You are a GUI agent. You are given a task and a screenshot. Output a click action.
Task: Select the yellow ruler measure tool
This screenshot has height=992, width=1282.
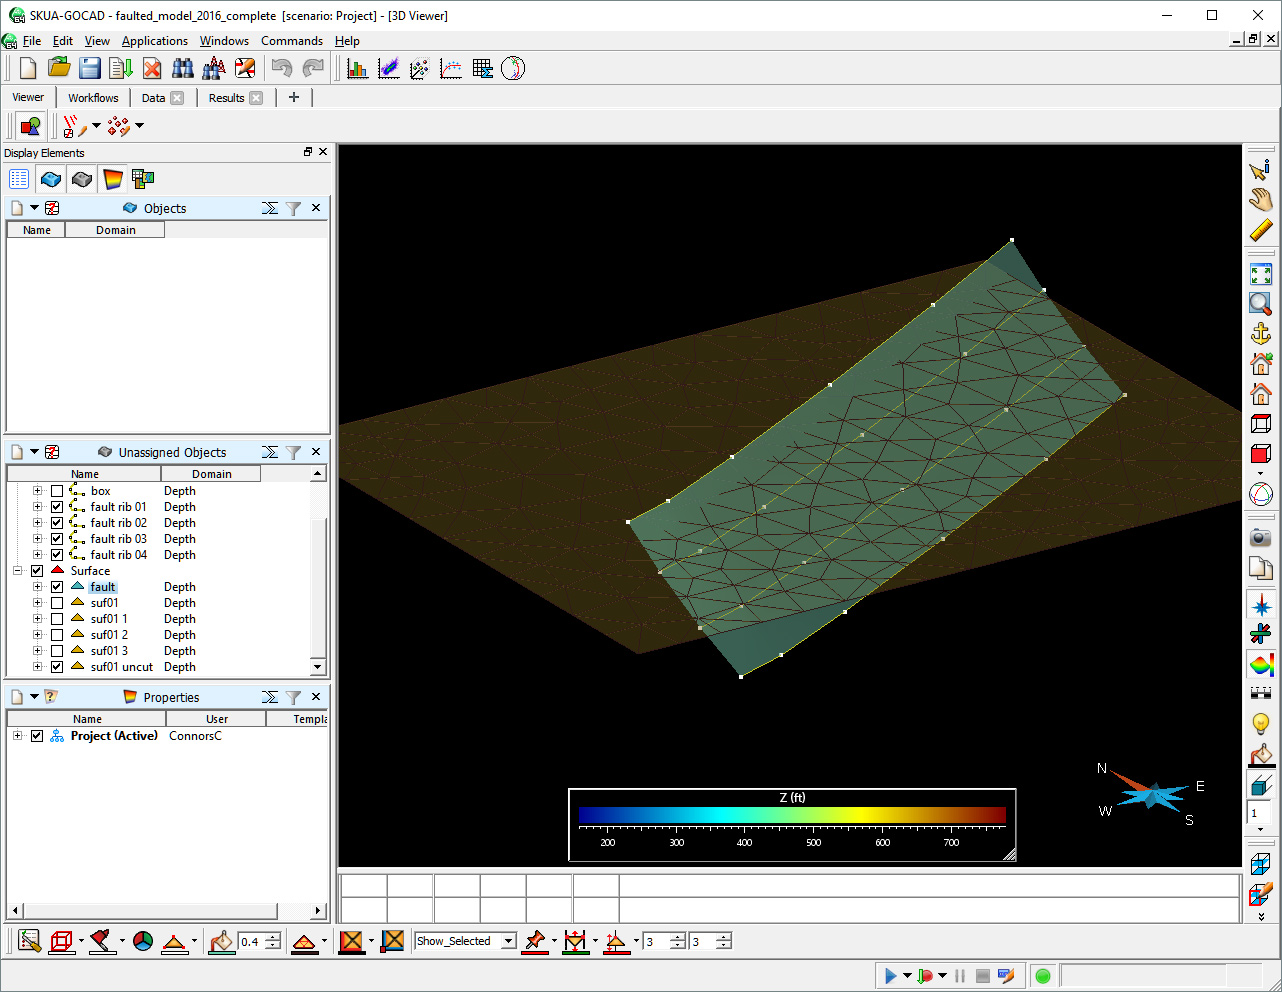(x=1261, y=230)
